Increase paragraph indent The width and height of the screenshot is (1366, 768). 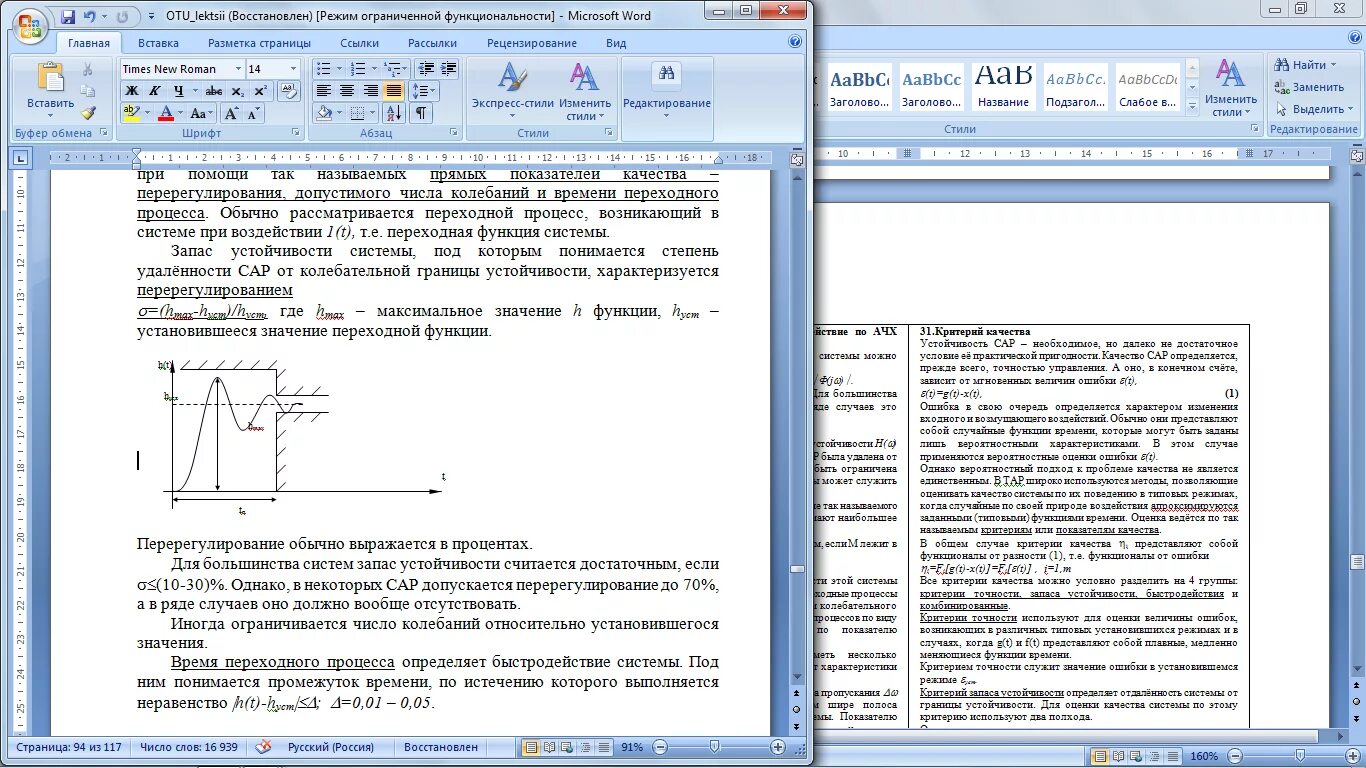tap(448, 69)
